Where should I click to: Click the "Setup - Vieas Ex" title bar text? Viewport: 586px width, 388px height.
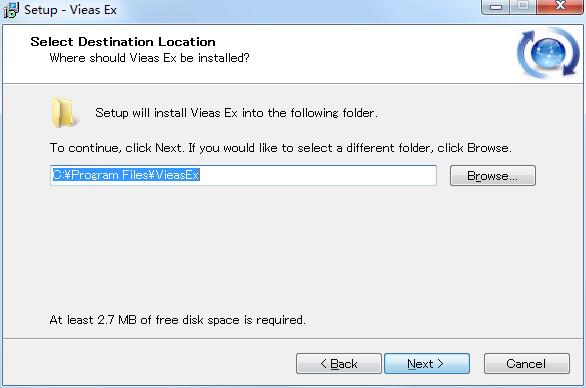click(x=70, y=10)
